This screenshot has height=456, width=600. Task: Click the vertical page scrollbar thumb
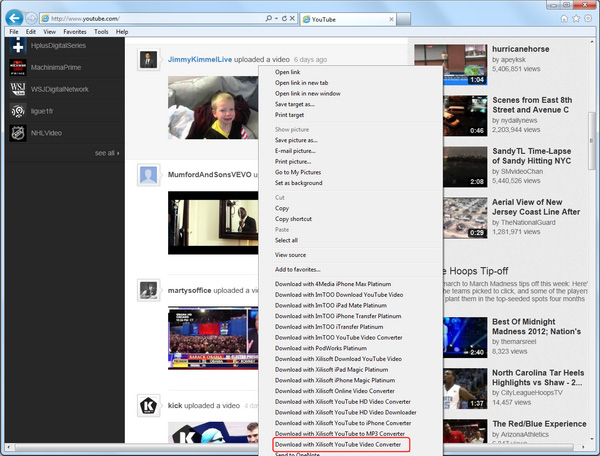pyautogui.click(x=592, y=140)
